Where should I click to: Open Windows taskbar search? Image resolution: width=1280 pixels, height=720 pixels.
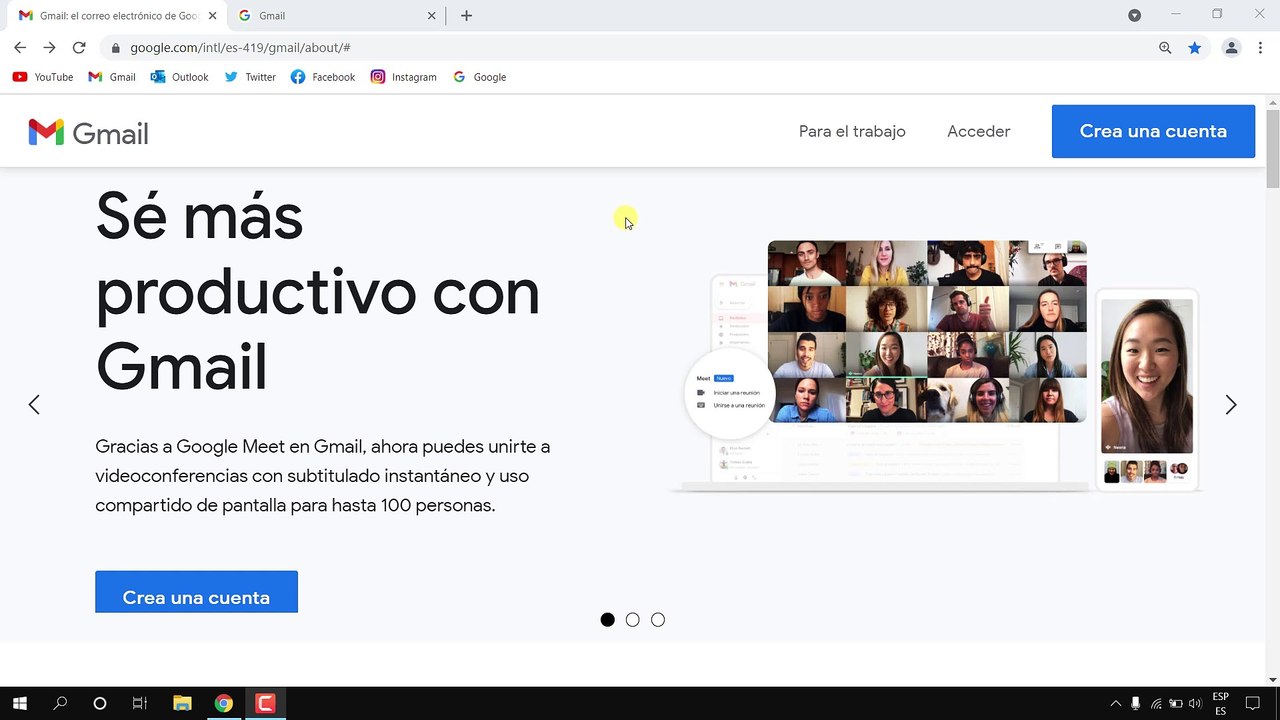point(60,704)
